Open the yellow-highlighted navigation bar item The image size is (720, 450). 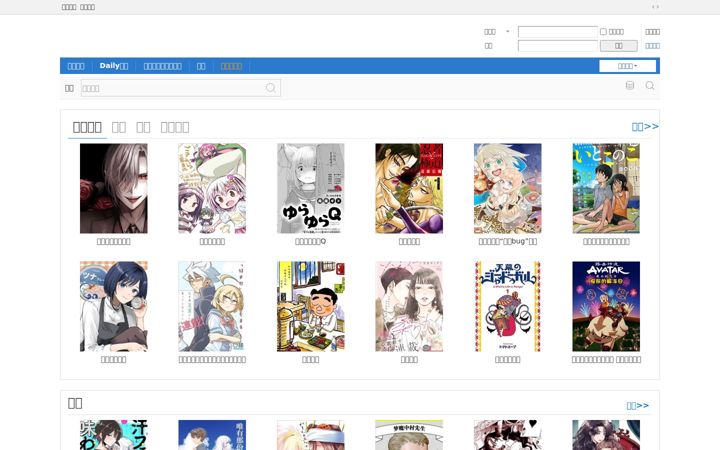tap(231, 66)
